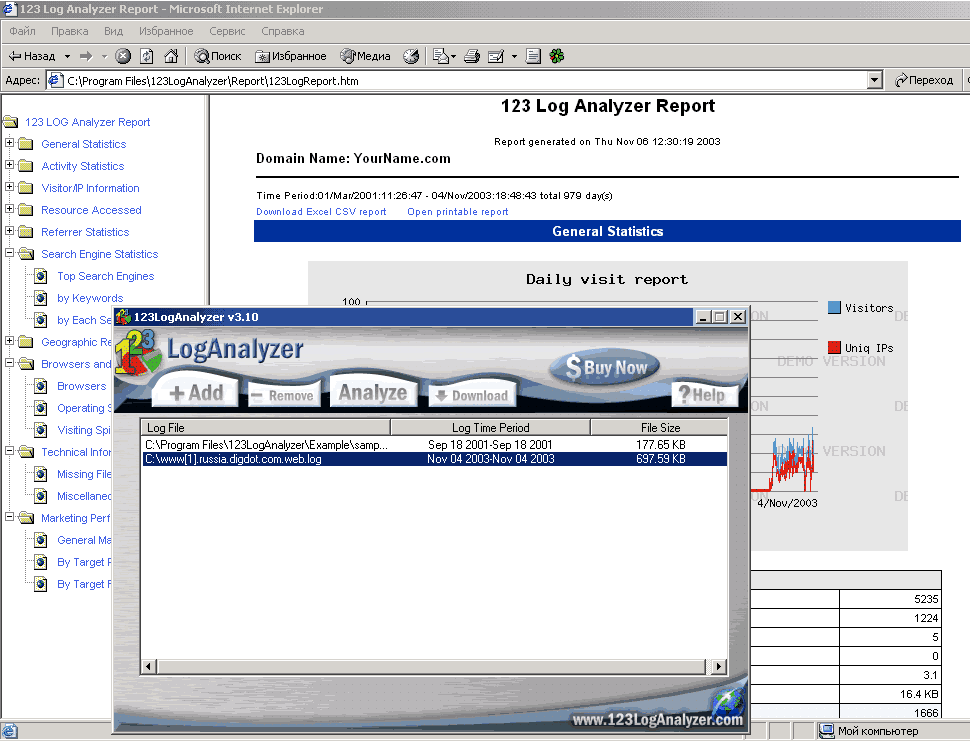The image size is (970, 741).
Task: Open Top Search Engines report
Action: (x=105, y=276)
